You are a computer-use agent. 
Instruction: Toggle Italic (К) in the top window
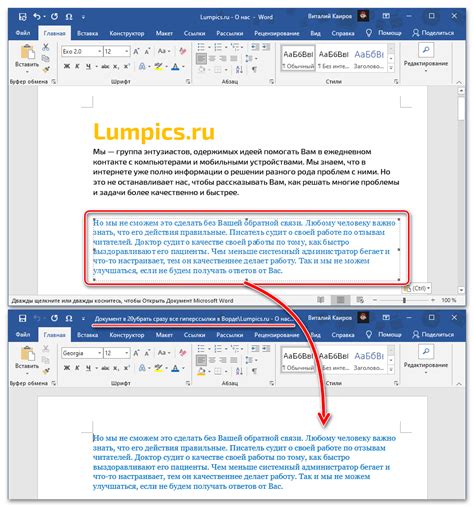click(x=77, y=67)
